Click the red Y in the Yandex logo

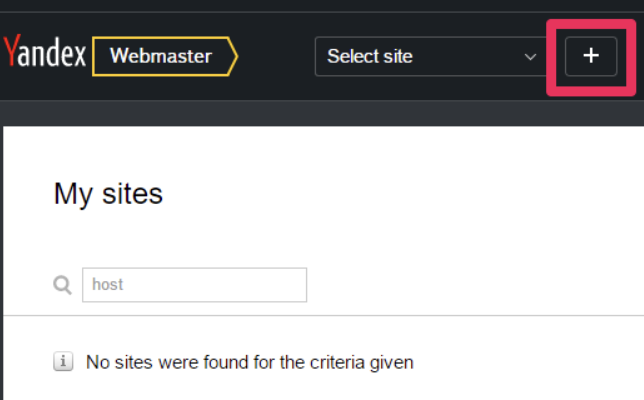click(x=11, y=54)
